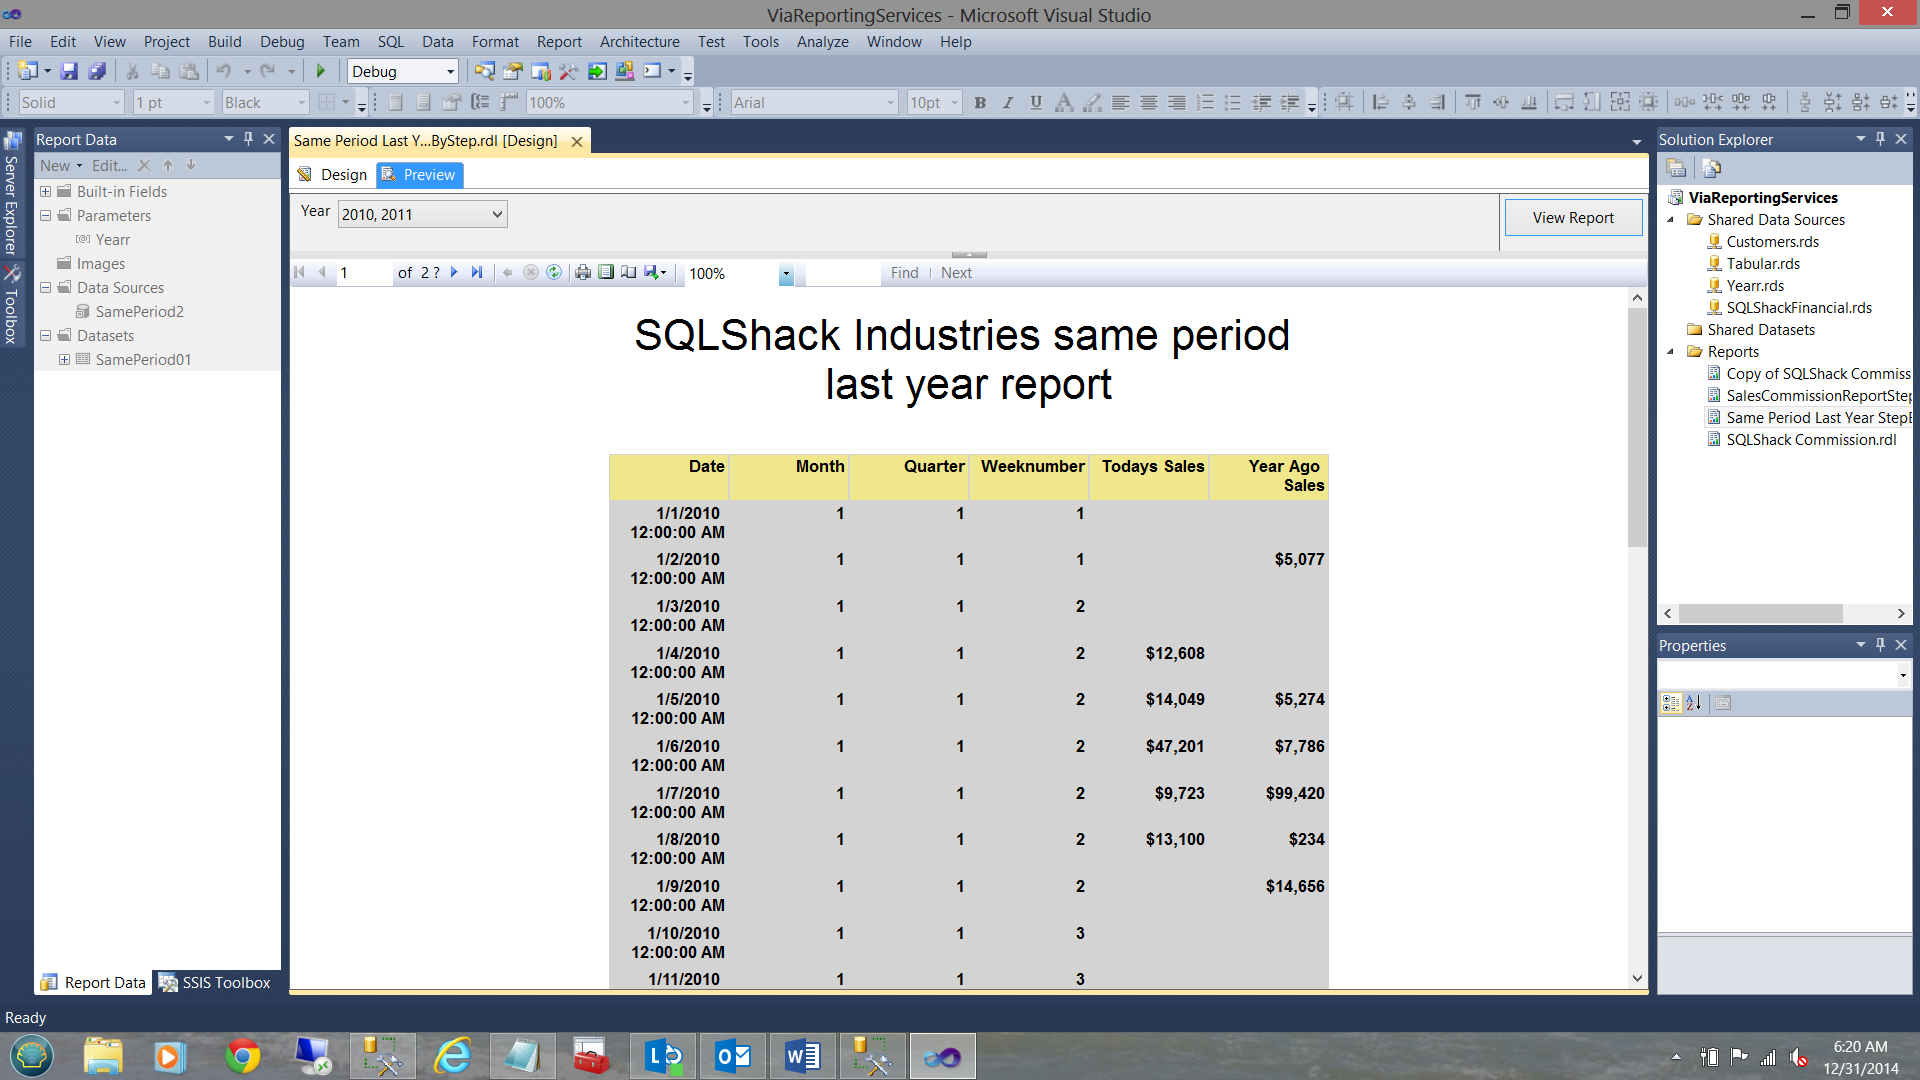The height and width of the screenshot is (1080, 1920).
Task: Click the Save All toolbar icon
Action: click(97, 71)
